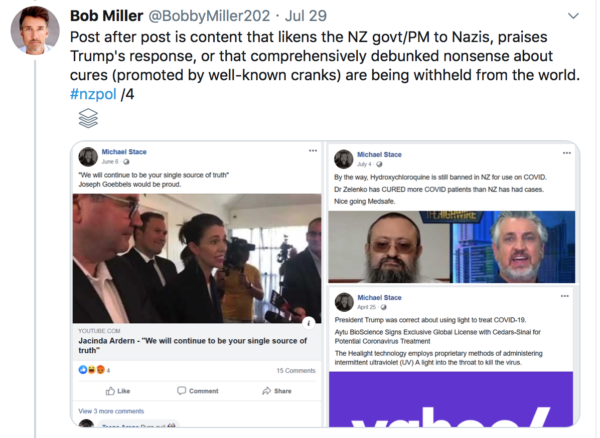Click the info icon on video thumbnail

(x=308, y=323)
